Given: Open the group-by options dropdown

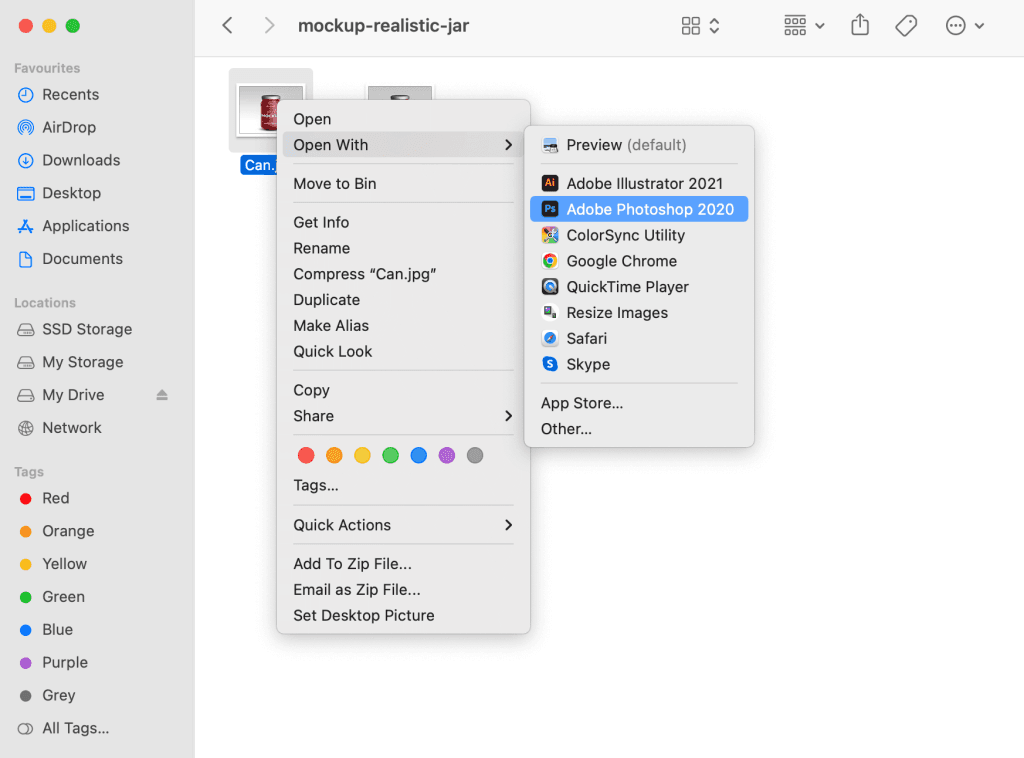Looking at the screenshot, I should pyautogui.click(x=804, y=25).
